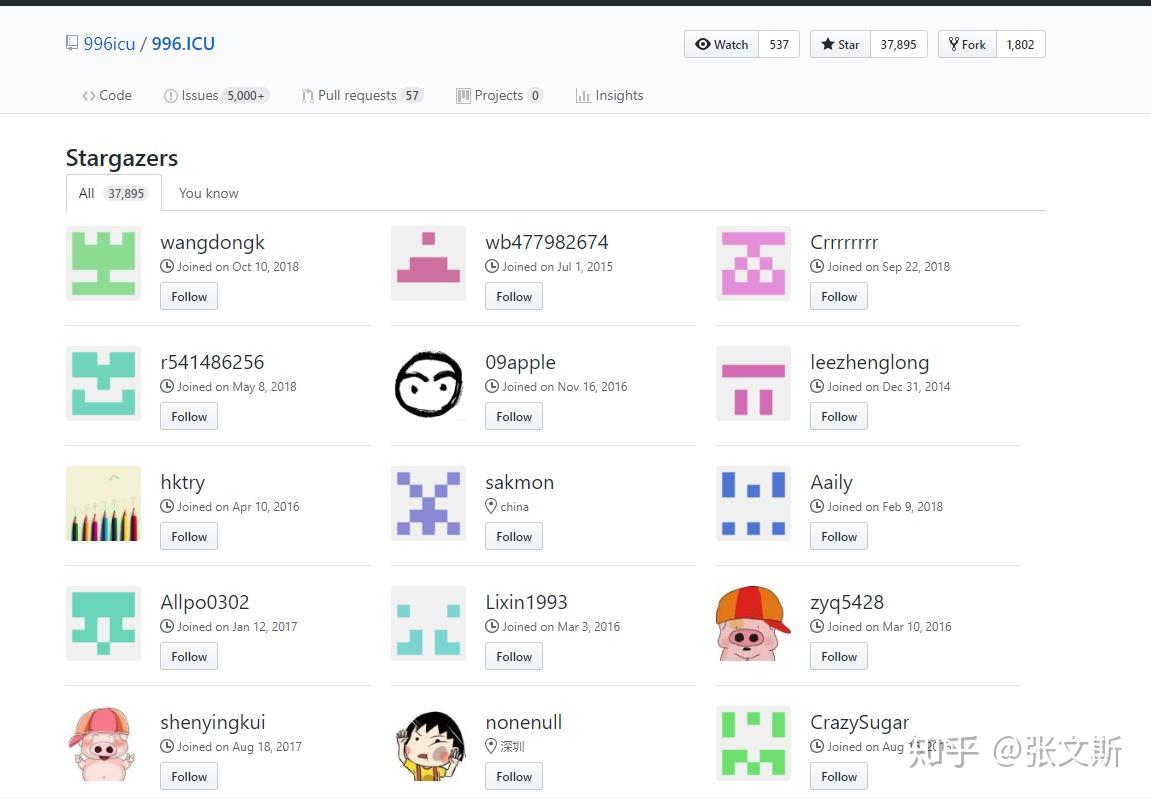
Task: Open the Projects tab
Action: (x=499, y=95)
